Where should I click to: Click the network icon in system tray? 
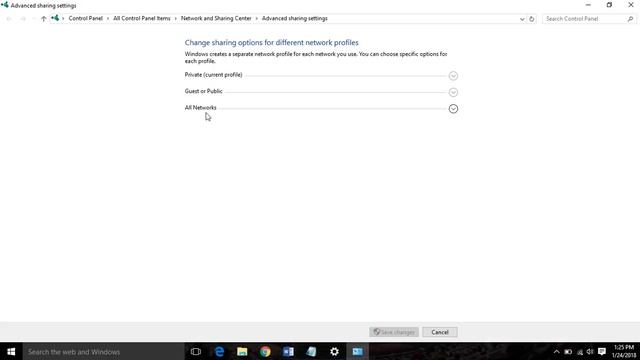(x=580, y=351)
